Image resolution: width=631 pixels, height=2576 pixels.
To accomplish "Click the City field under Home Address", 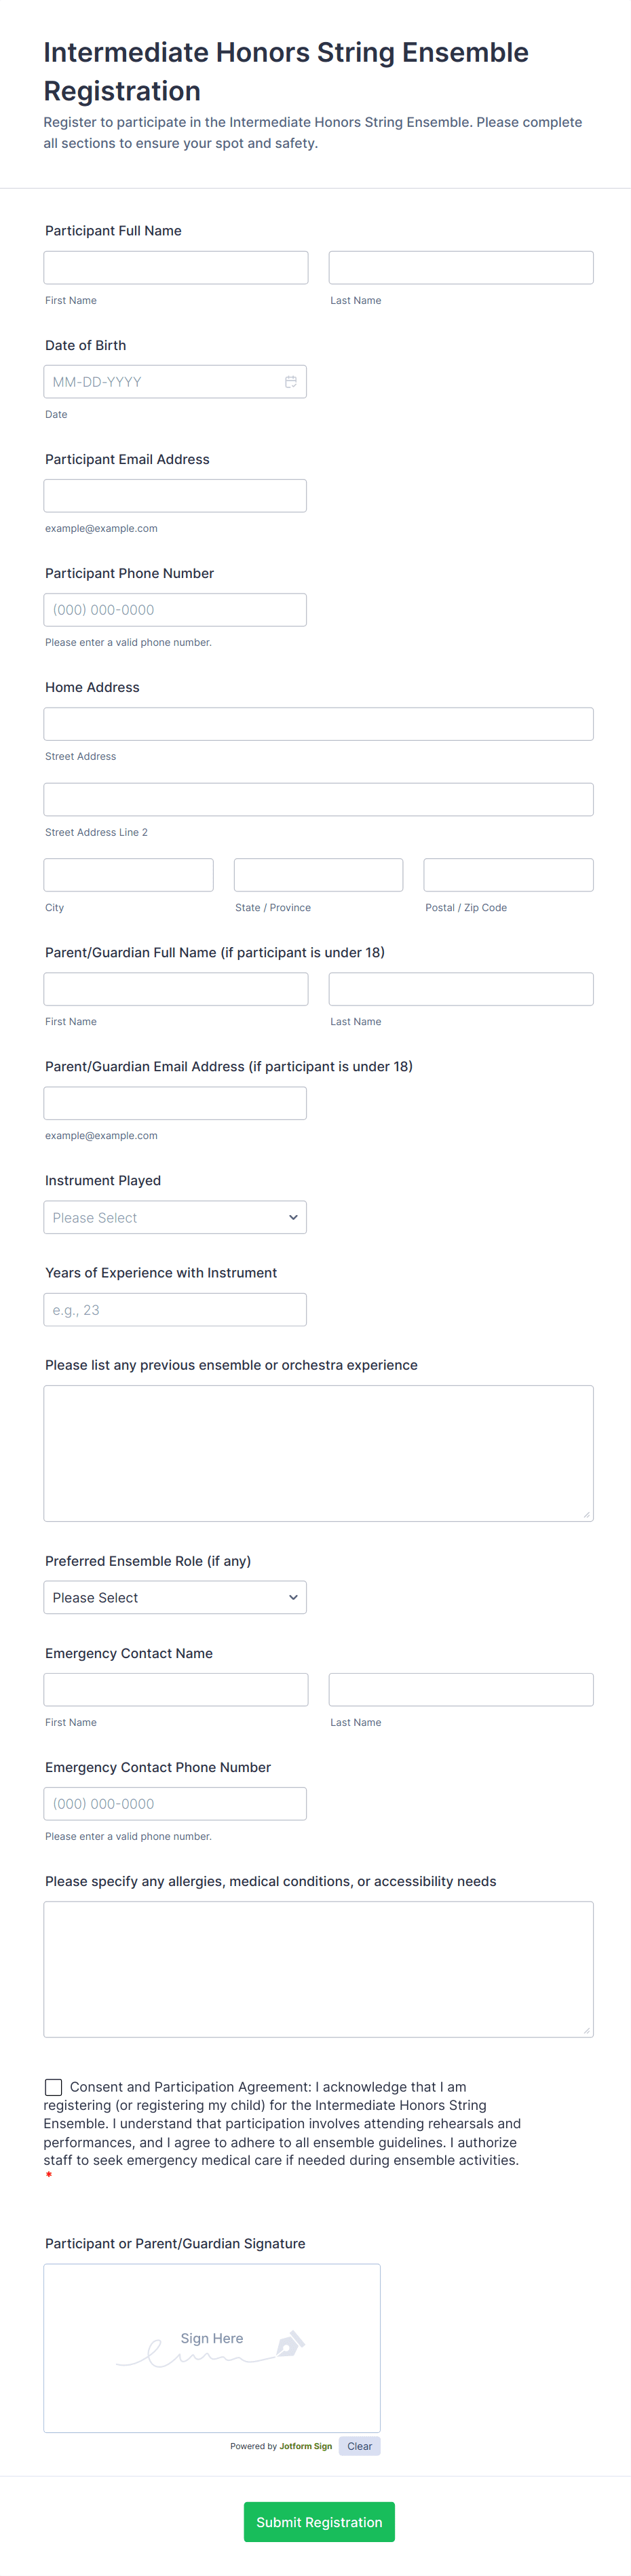I will tap(128, 874).
